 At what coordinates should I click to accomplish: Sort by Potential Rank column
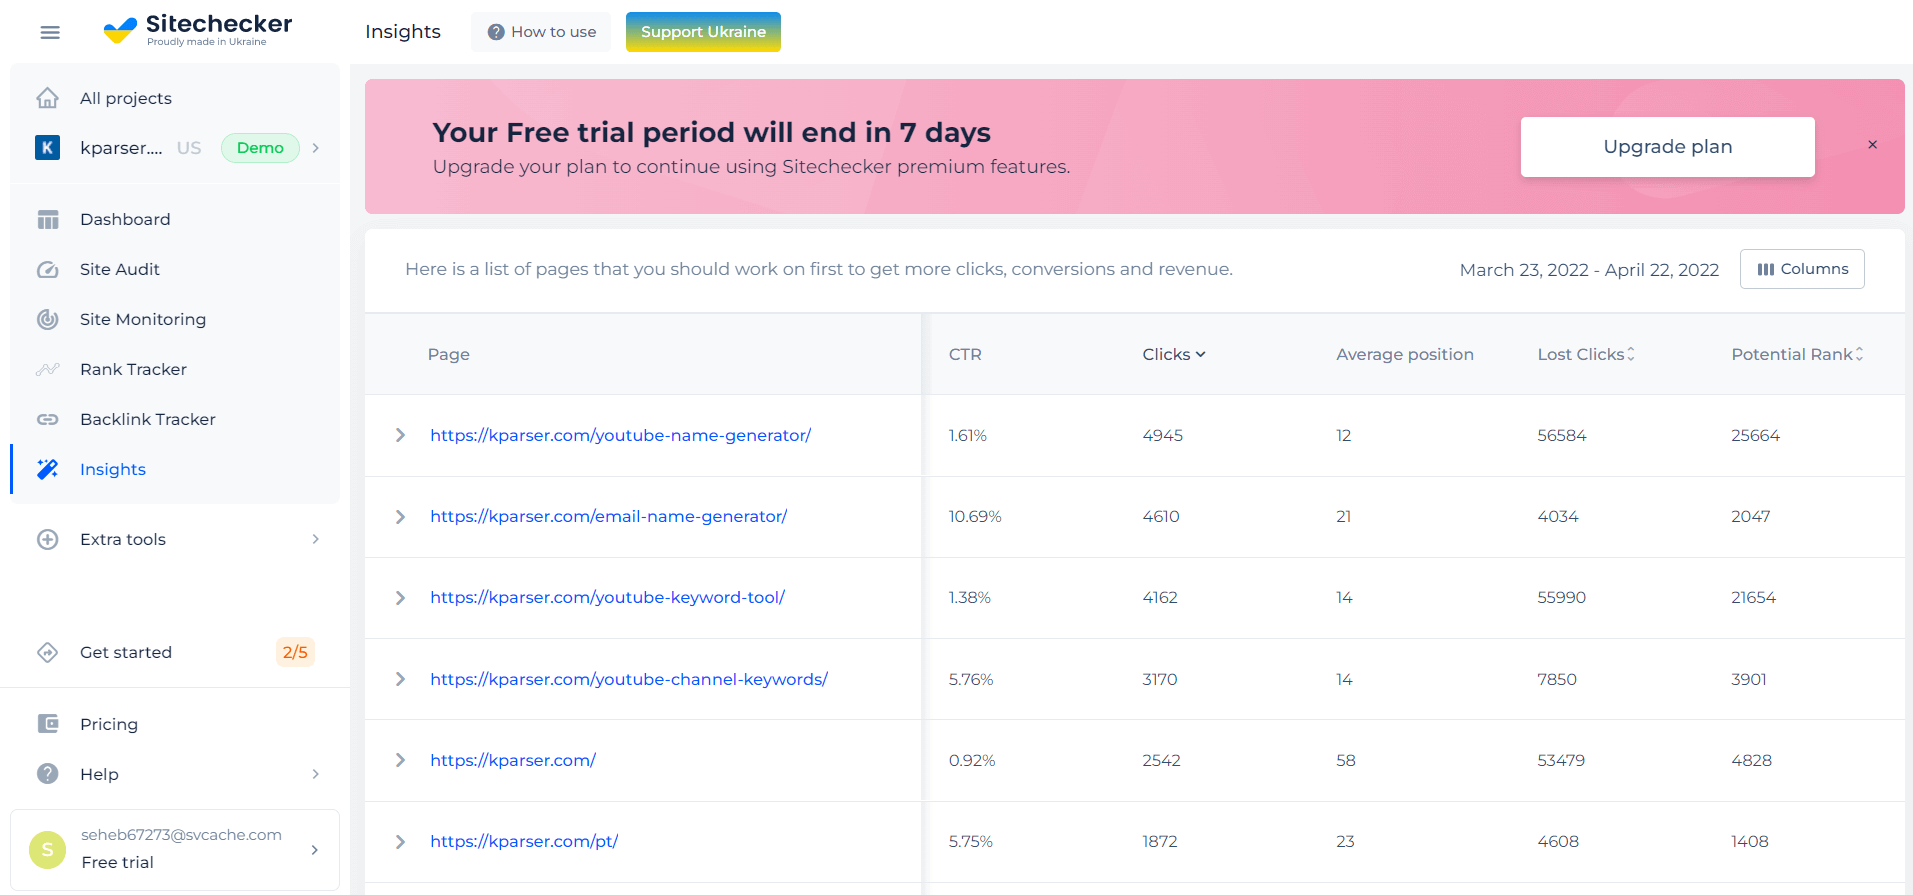[1797, 354]
